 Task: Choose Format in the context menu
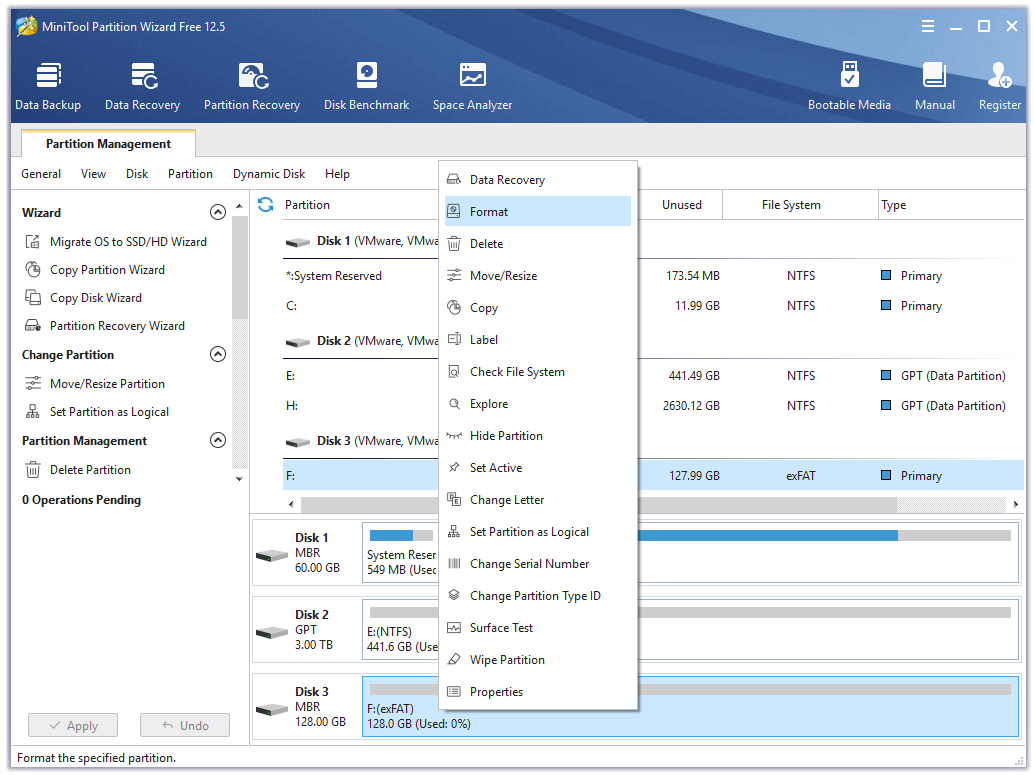[x=538, y=212]
